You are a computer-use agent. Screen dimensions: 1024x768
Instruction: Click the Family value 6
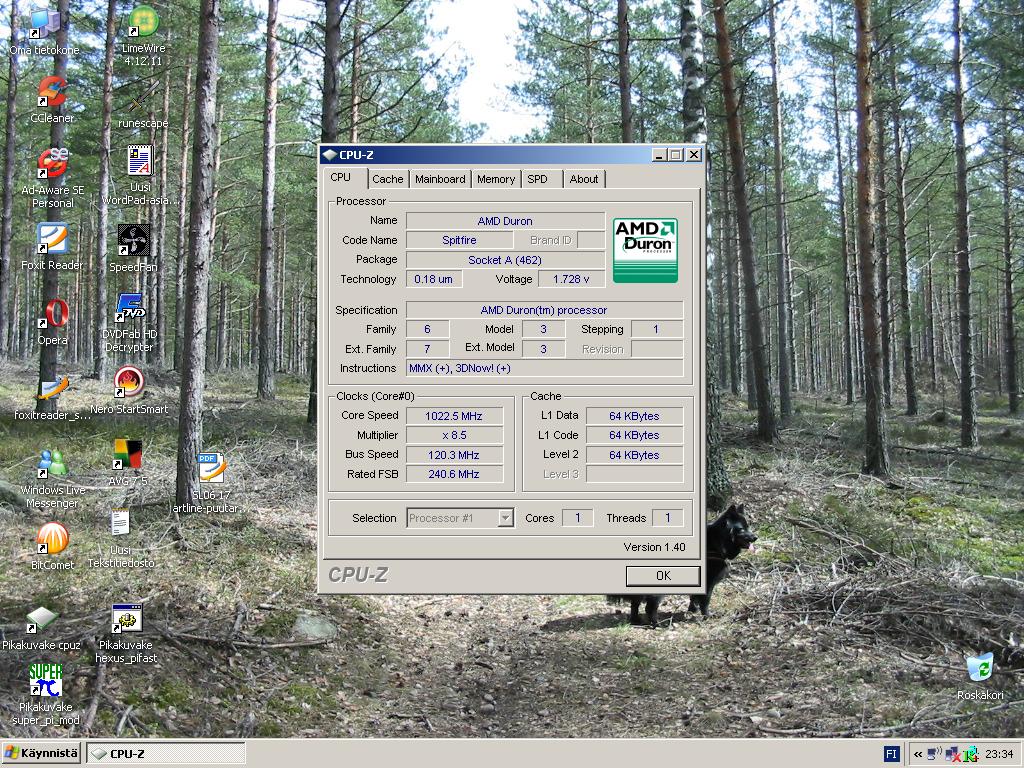[x=427, y=329]
